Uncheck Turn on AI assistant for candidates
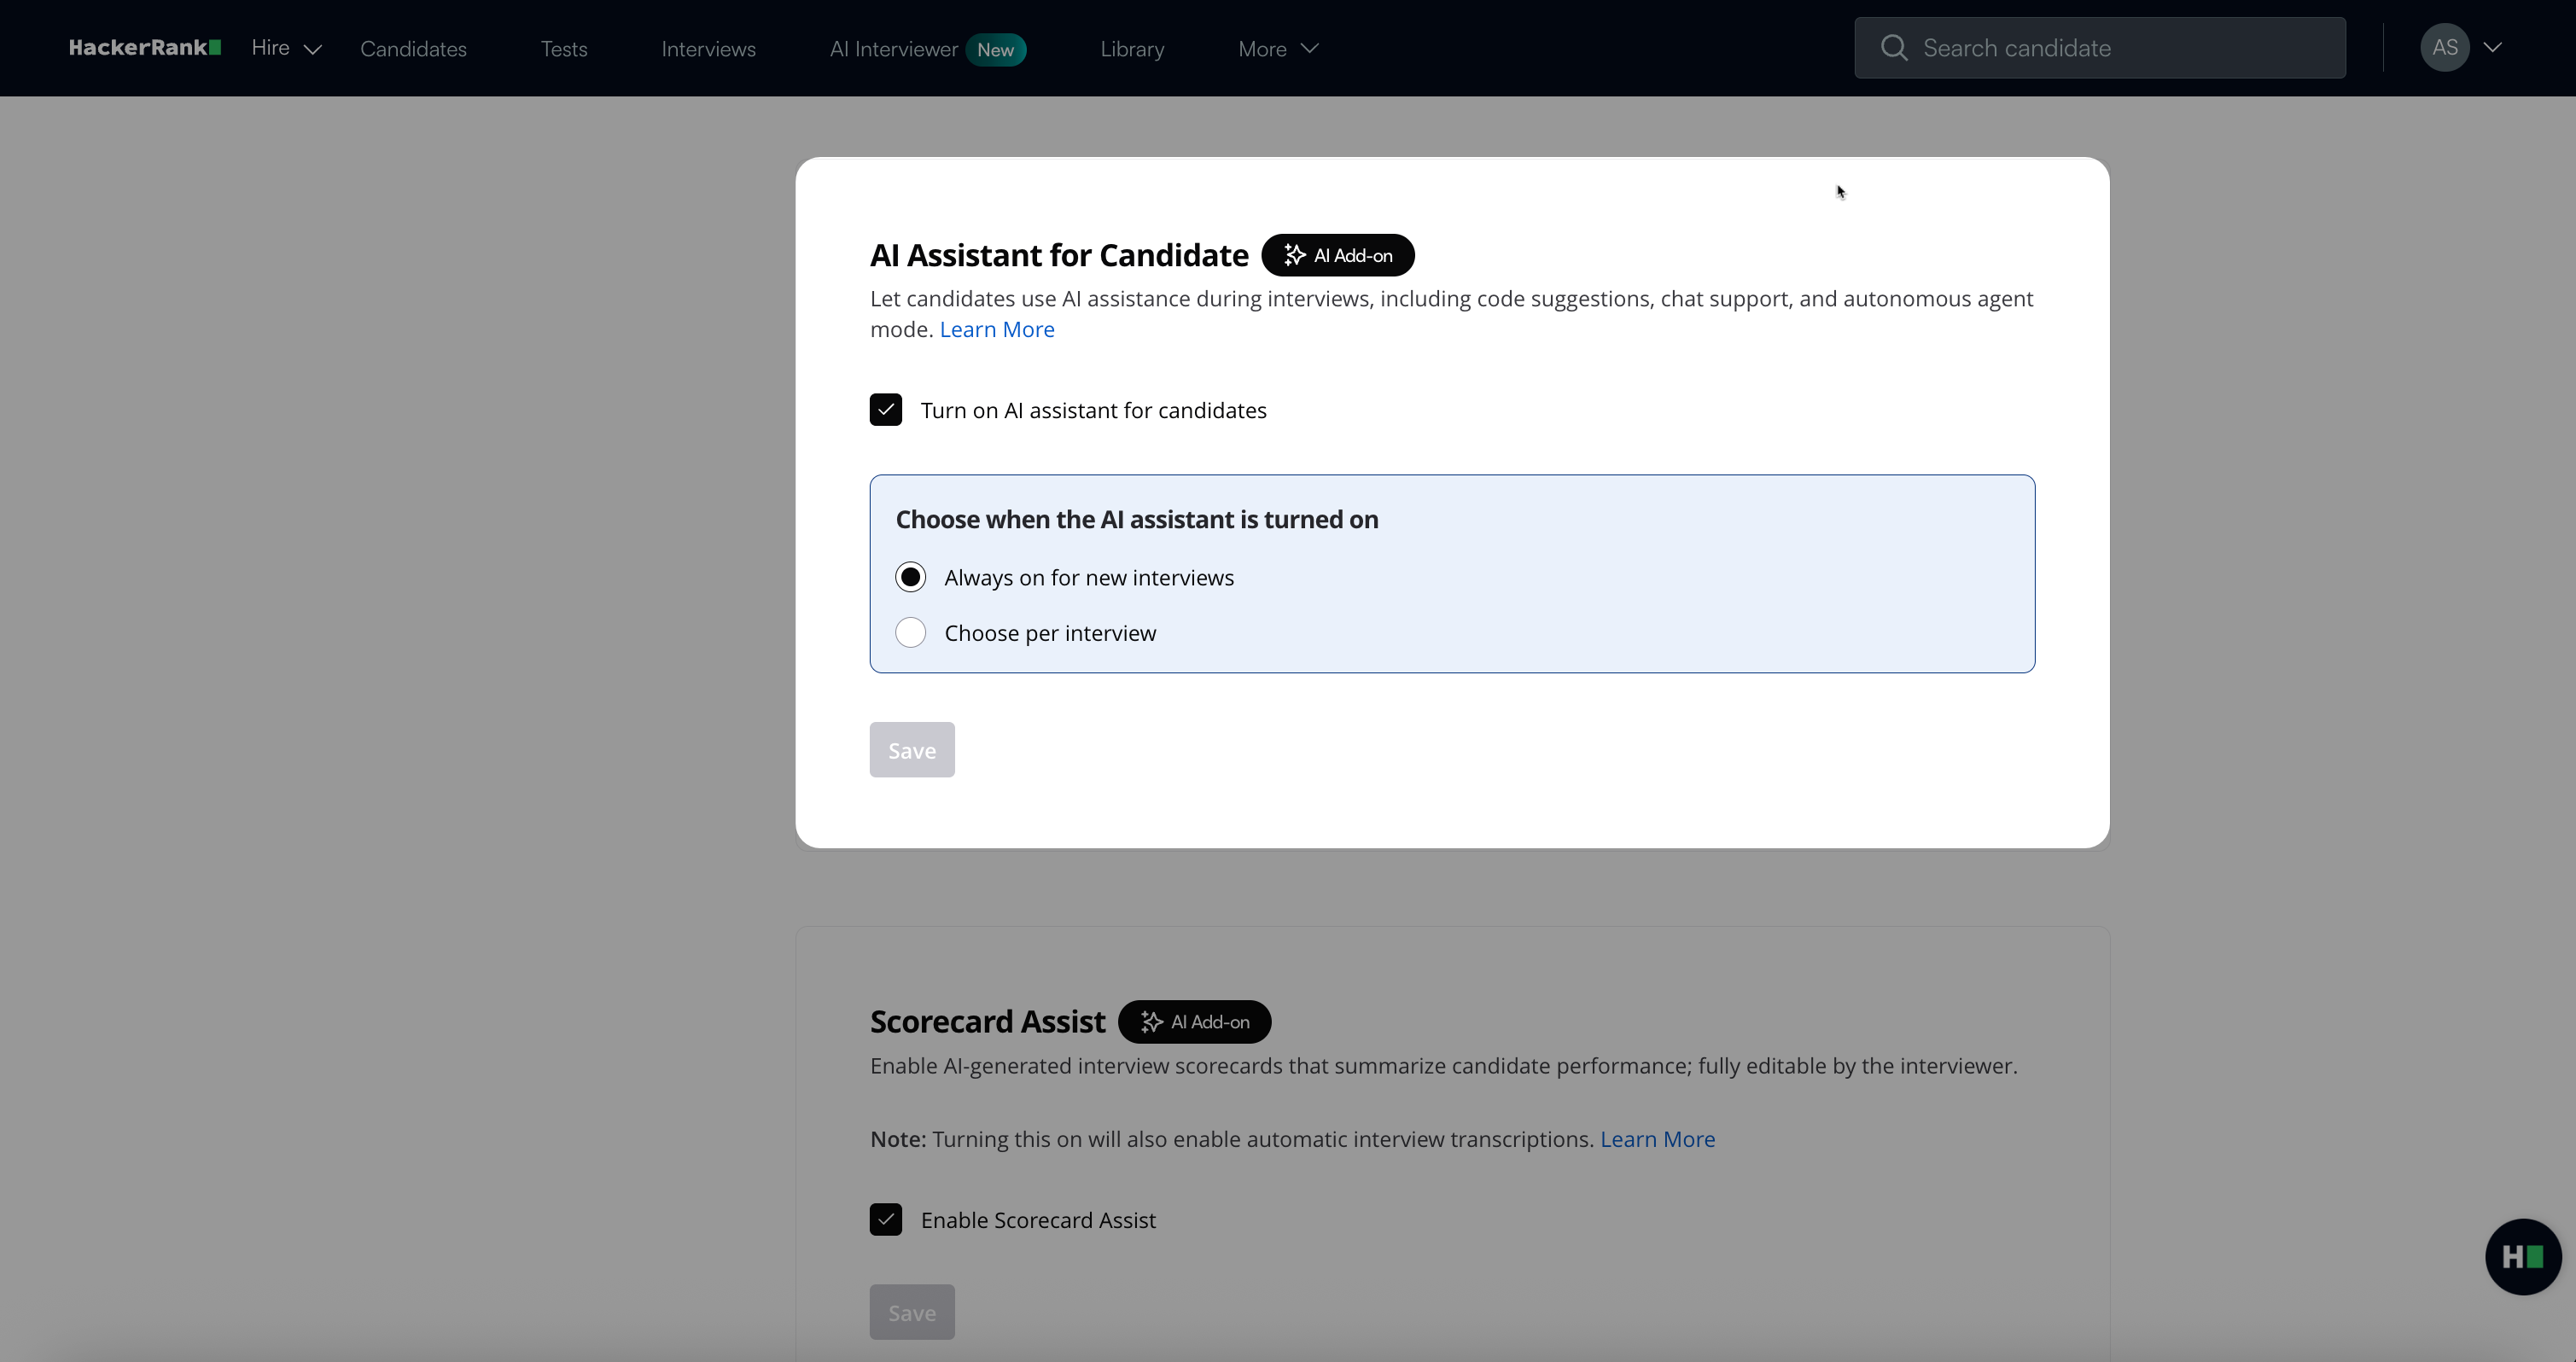 886,410
